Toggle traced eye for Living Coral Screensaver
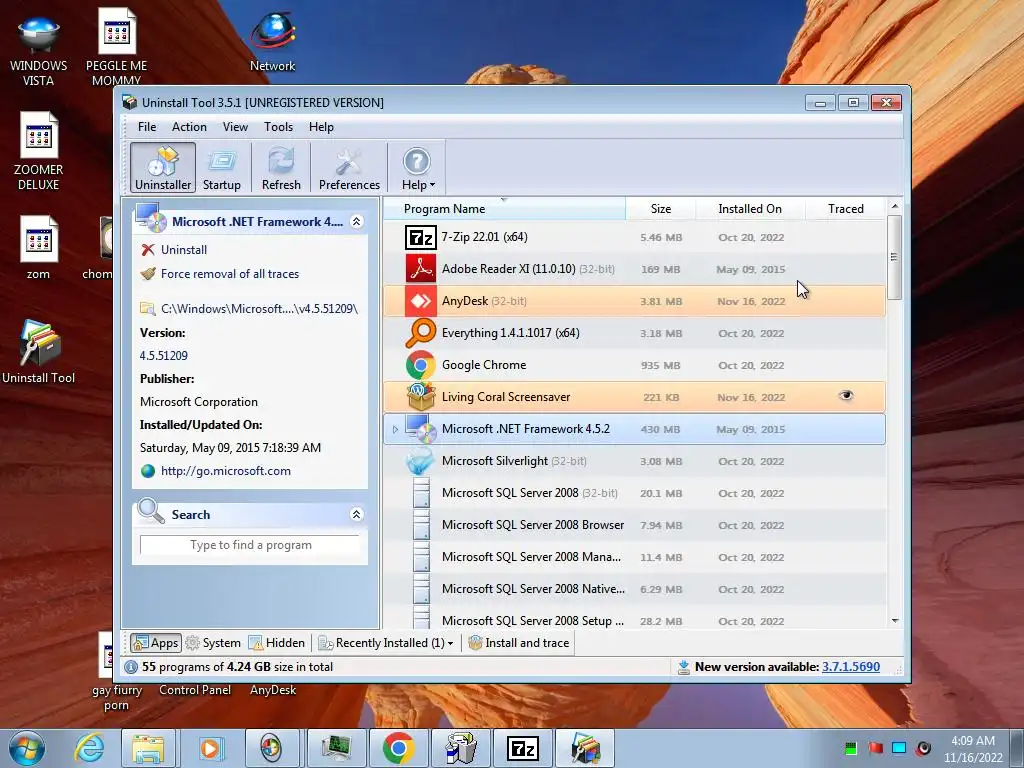 tap(846, 396)
